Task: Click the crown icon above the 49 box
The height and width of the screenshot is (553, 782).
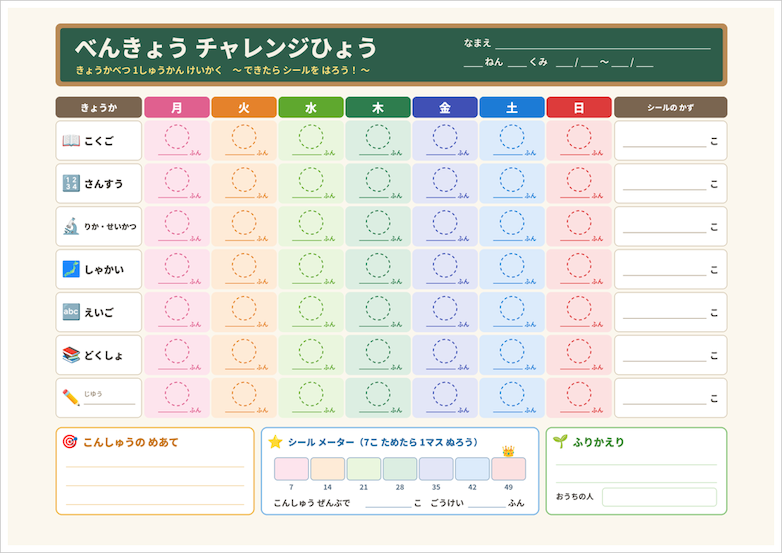Action: 508,451
